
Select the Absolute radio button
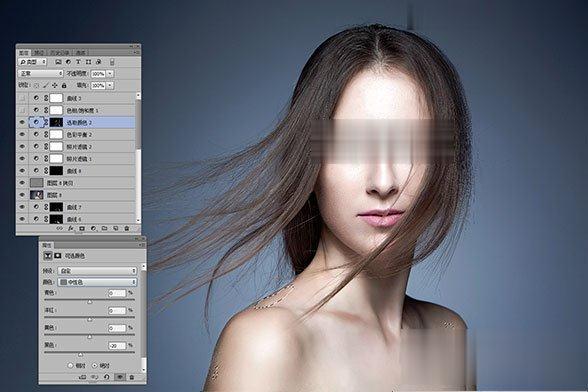[x=94, y=365]
